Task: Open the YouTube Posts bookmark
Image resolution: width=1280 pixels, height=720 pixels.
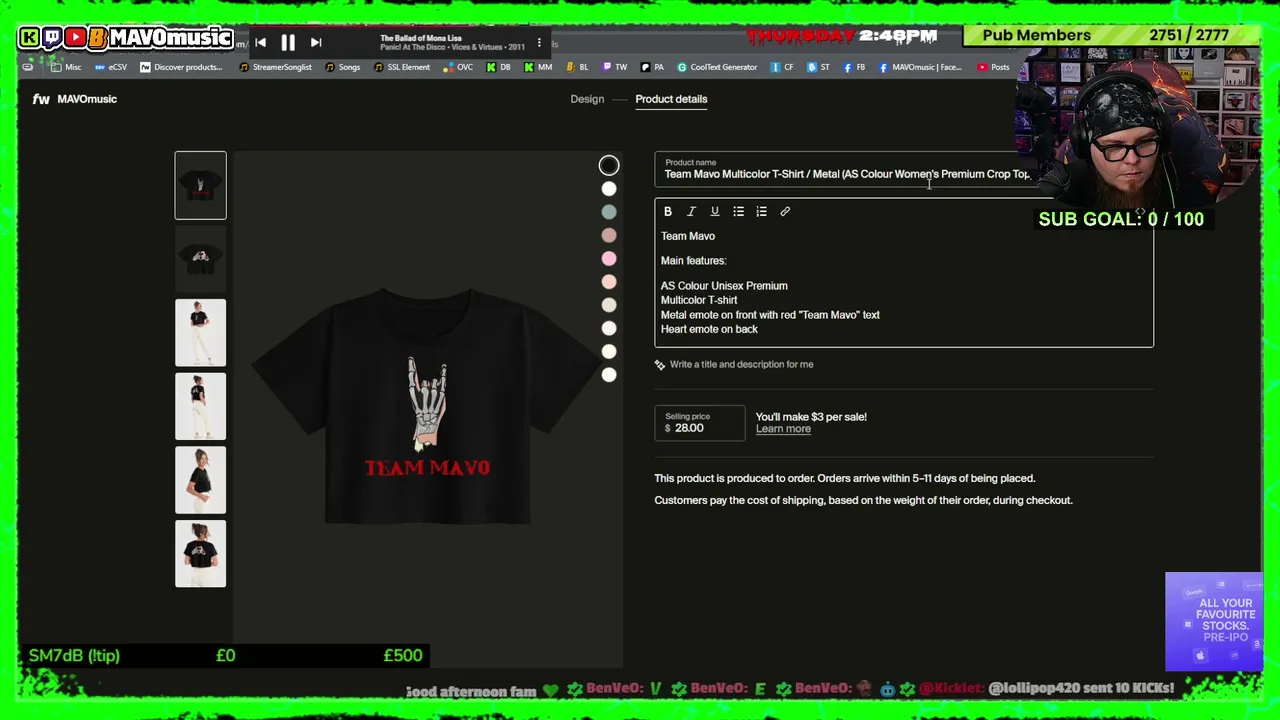Action: [x=993, y=67]
